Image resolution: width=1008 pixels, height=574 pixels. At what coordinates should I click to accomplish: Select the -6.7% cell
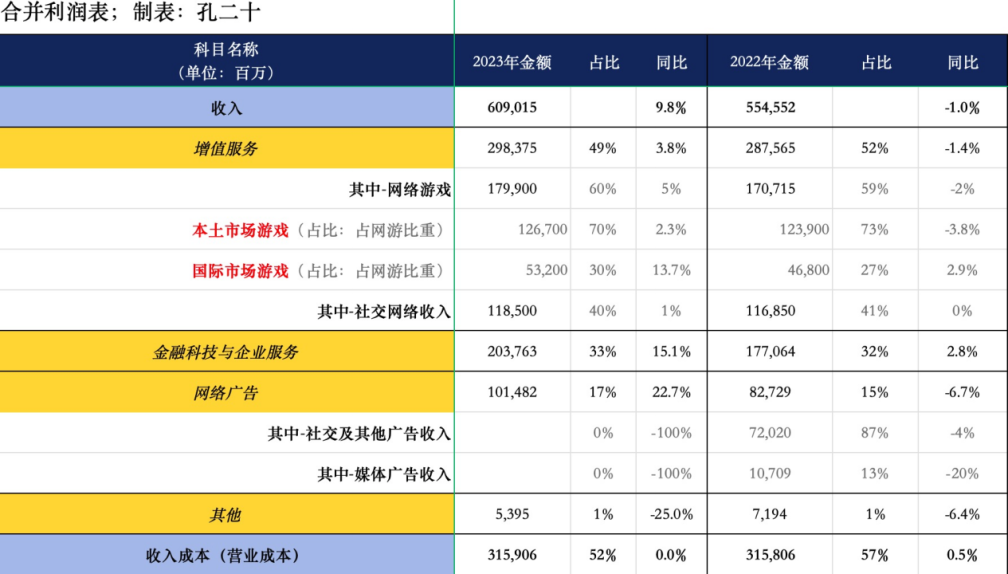(x=962, y=392)
